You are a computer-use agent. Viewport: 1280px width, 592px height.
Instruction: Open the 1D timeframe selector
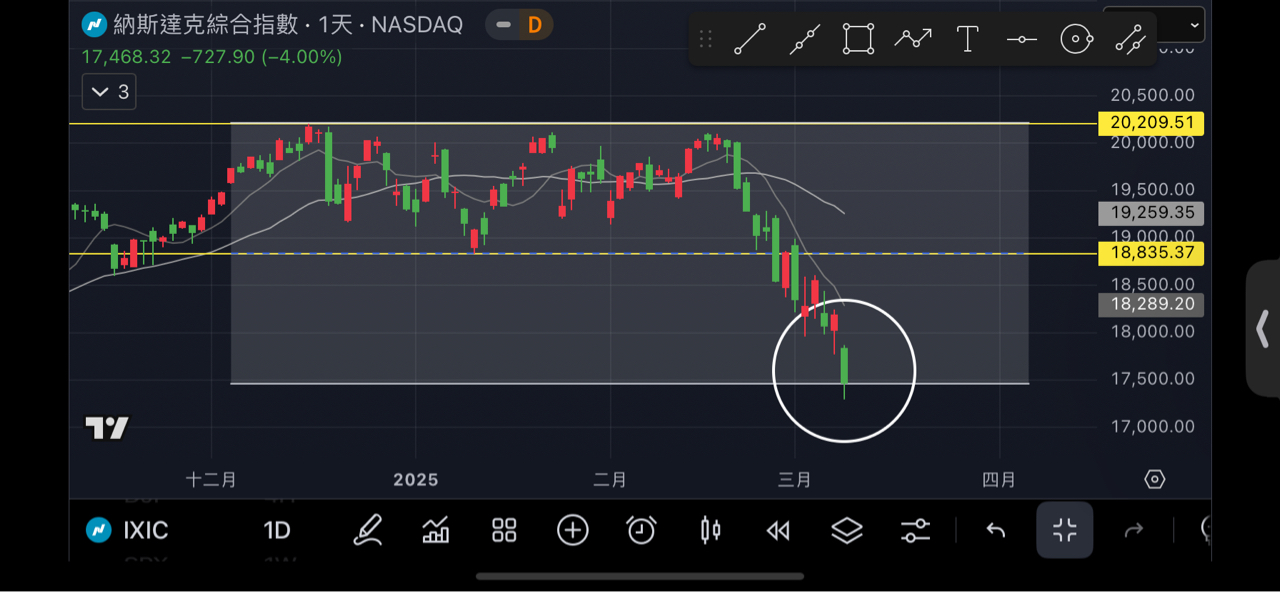click(x=277, y=530)
